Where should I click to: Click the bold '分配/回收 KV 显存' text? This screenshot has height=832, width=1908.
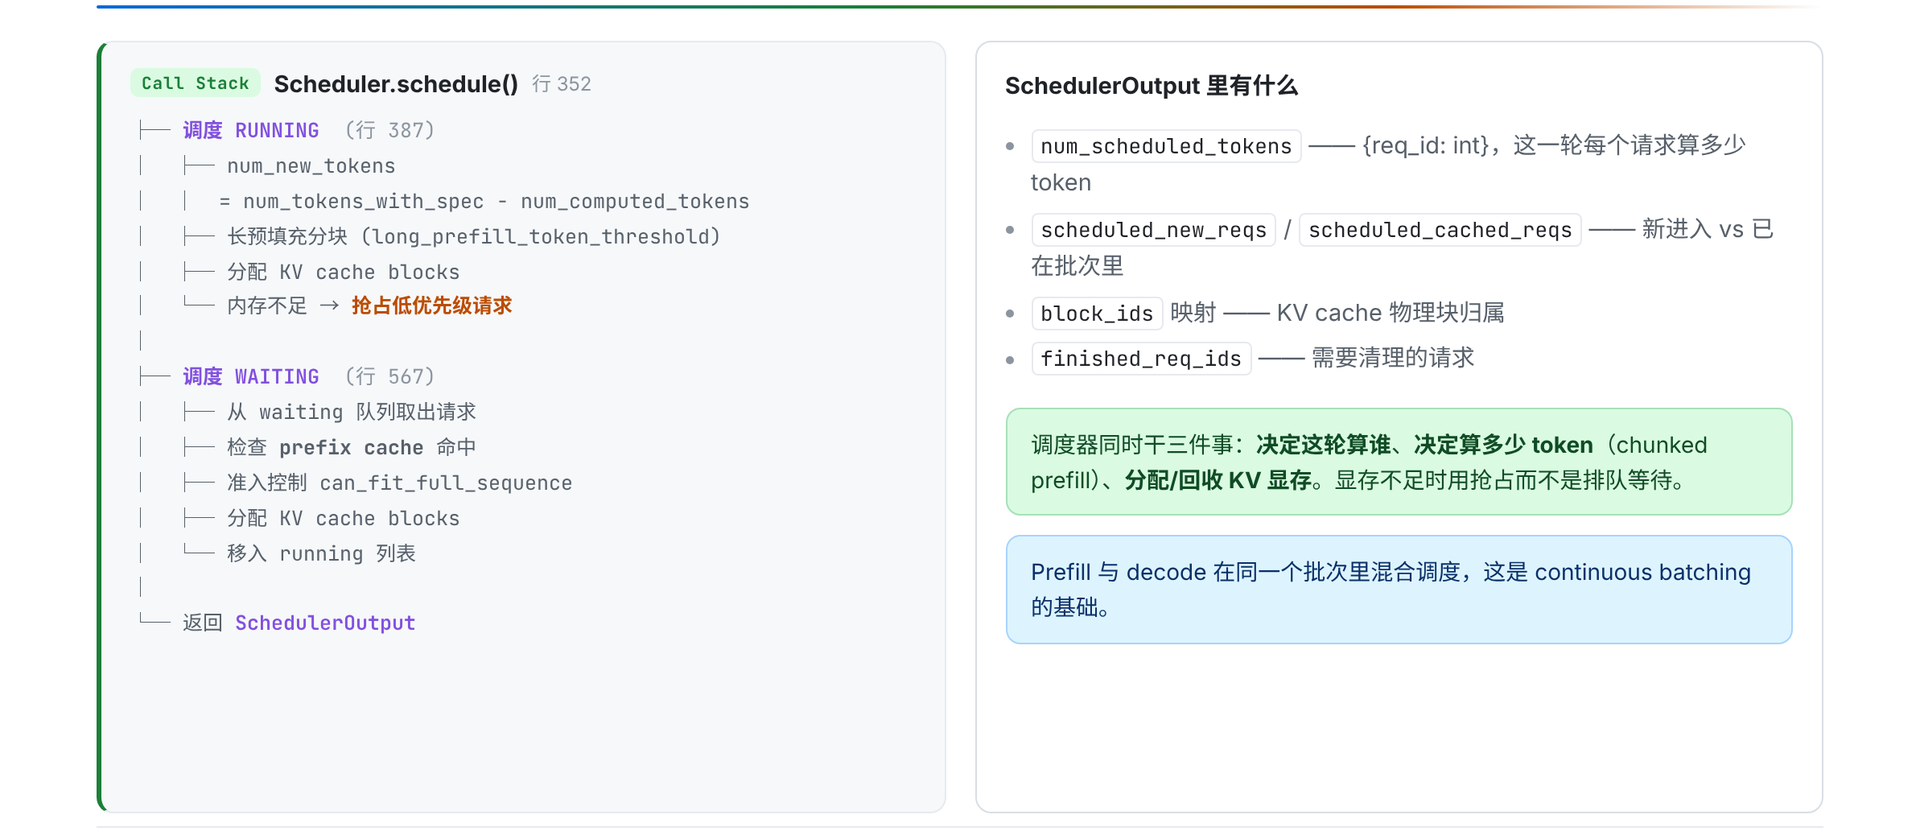pos(1218,480)
